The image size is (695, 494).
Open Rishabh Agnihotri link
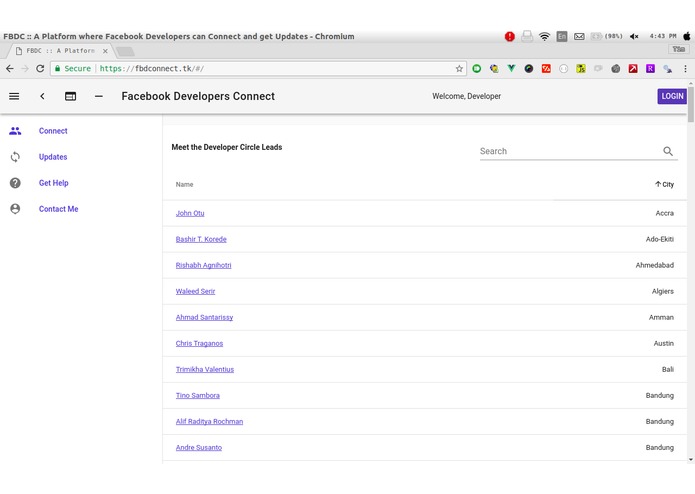(203, 265)
